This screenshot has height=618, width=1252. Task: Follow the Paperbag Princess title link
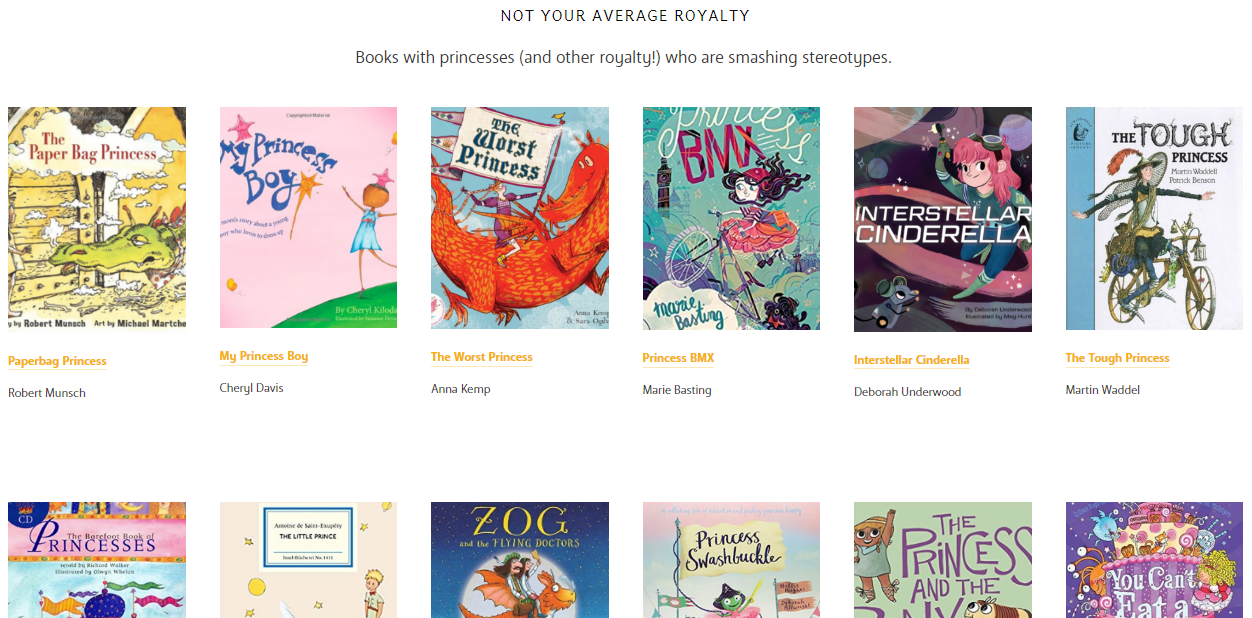[57, 361]
